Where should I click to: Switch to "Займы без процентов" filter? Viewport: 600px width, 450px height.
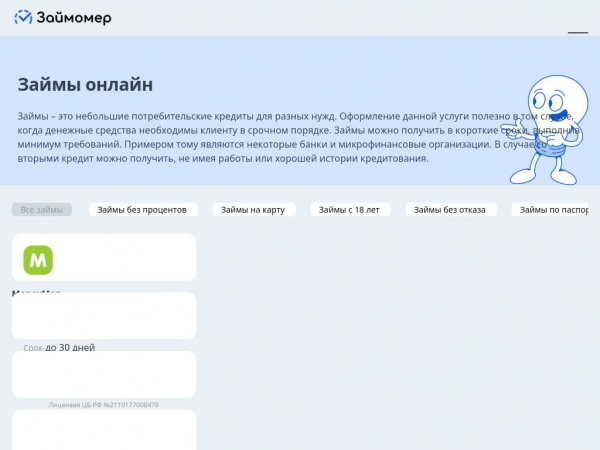[x=142, y=210]
